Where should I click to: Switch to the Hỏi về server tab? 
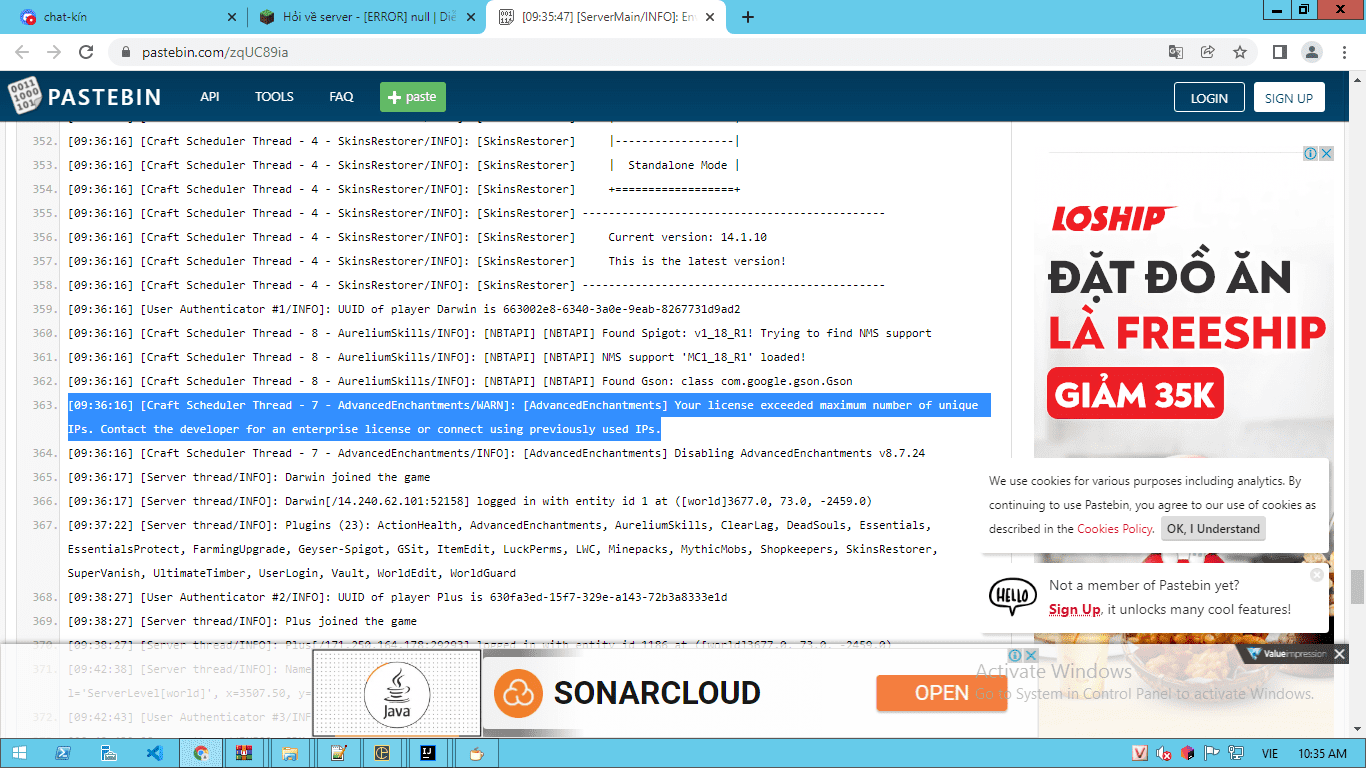point(366,17)
